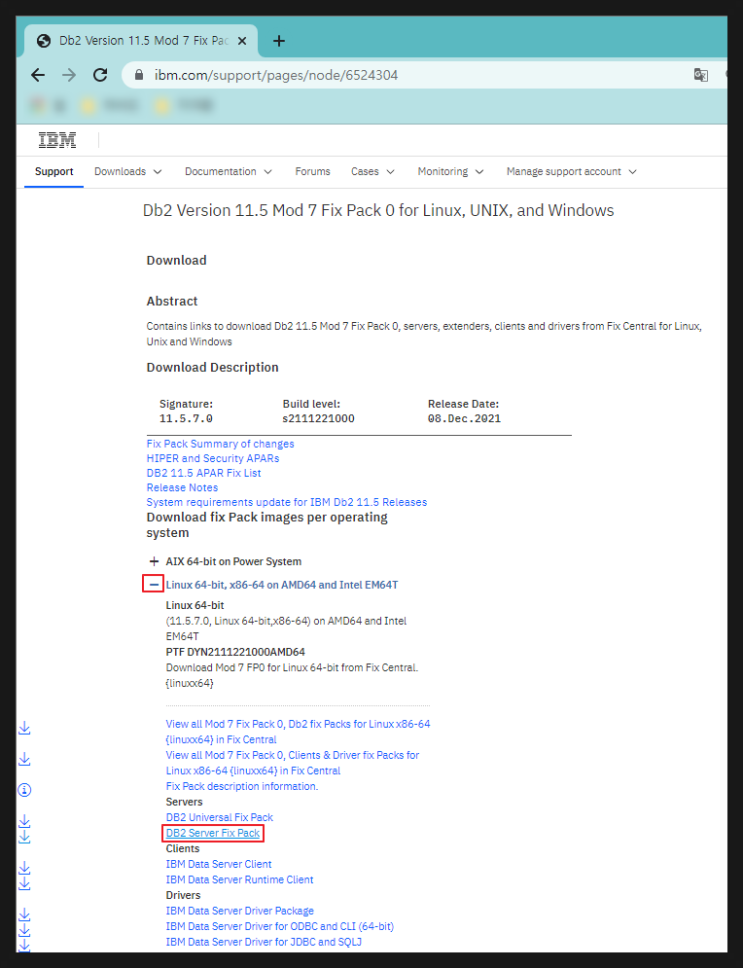Click download icon beside IBM Data Server Runtime Client
743x968 pixels.
point(24,884)
